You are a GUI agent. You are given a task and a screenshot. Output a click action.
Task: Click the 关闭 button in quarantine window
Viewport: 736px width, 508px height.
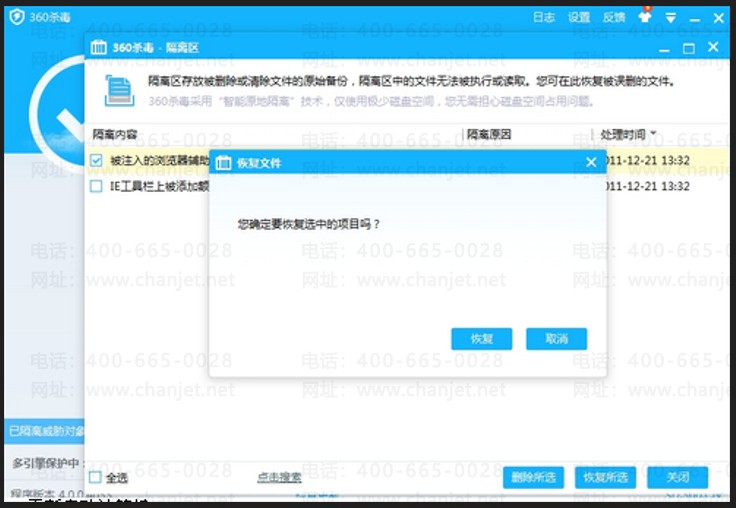pos(677,478)
